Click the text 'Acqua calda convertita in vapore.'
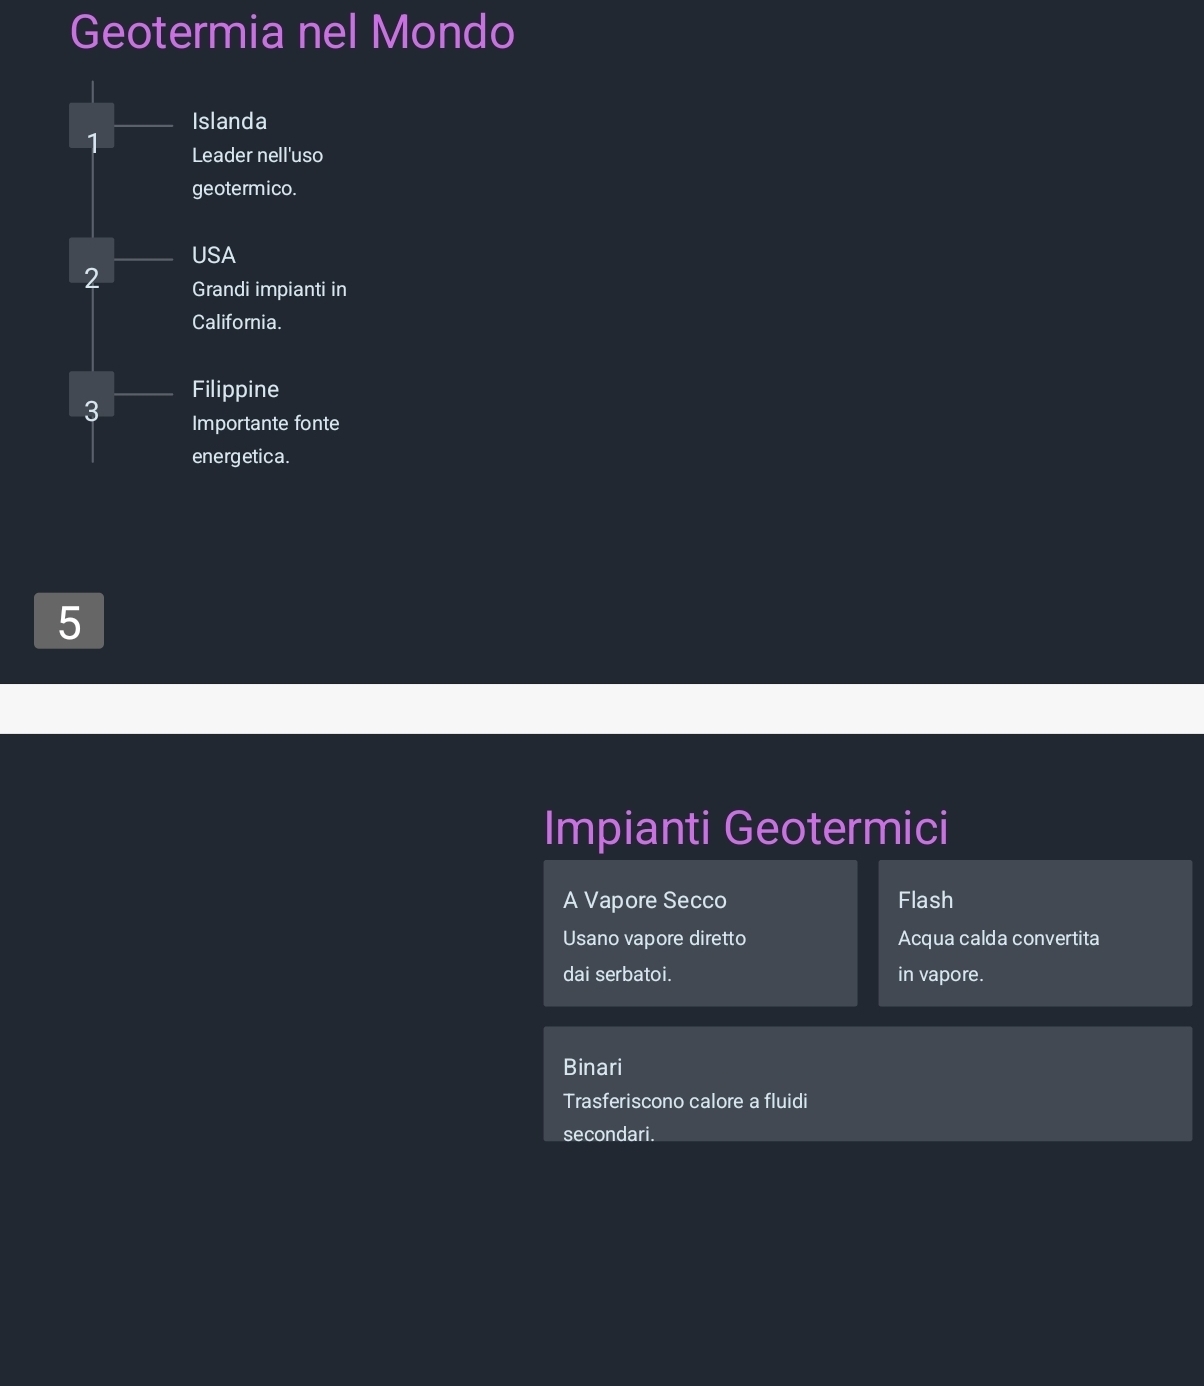1204x1386 pixels. tap(998, 956)
